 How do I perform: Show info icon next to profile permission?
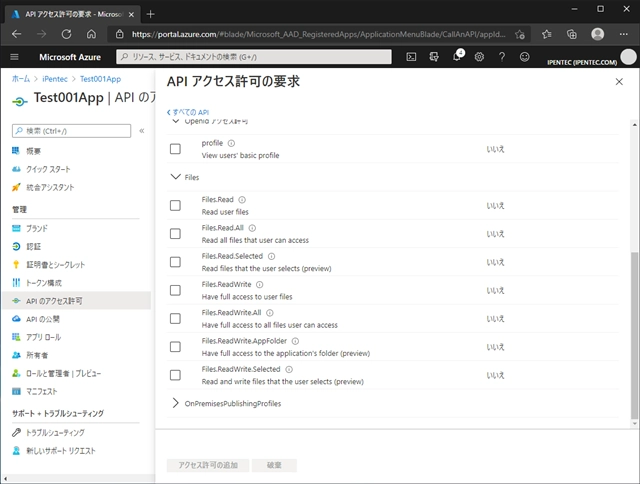pyautogui.click(x=231, y=143)
